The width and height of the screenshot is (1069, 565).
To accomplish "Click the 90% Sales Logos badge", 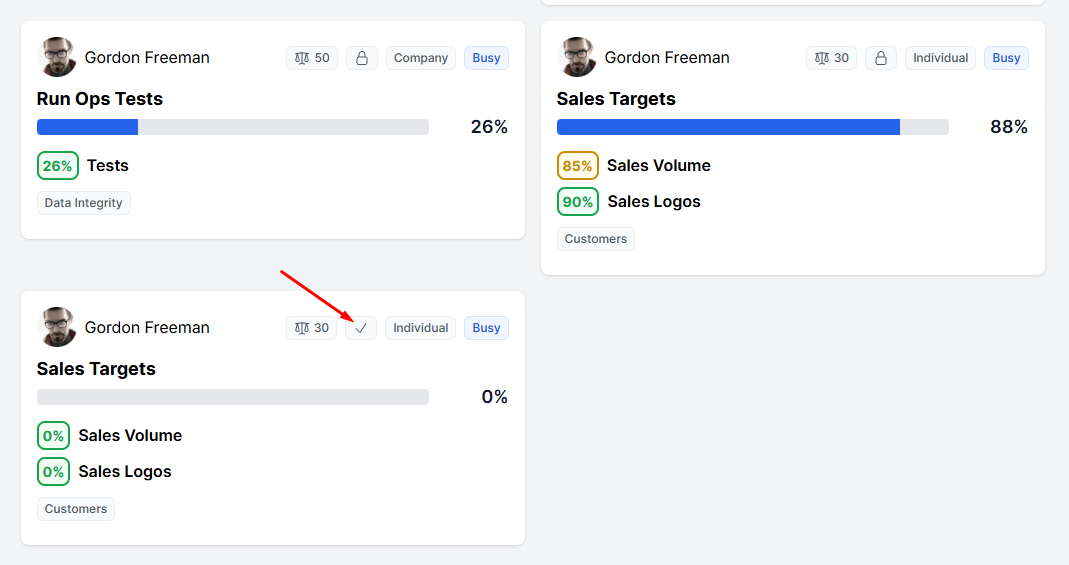I will [x=578, y=202].
